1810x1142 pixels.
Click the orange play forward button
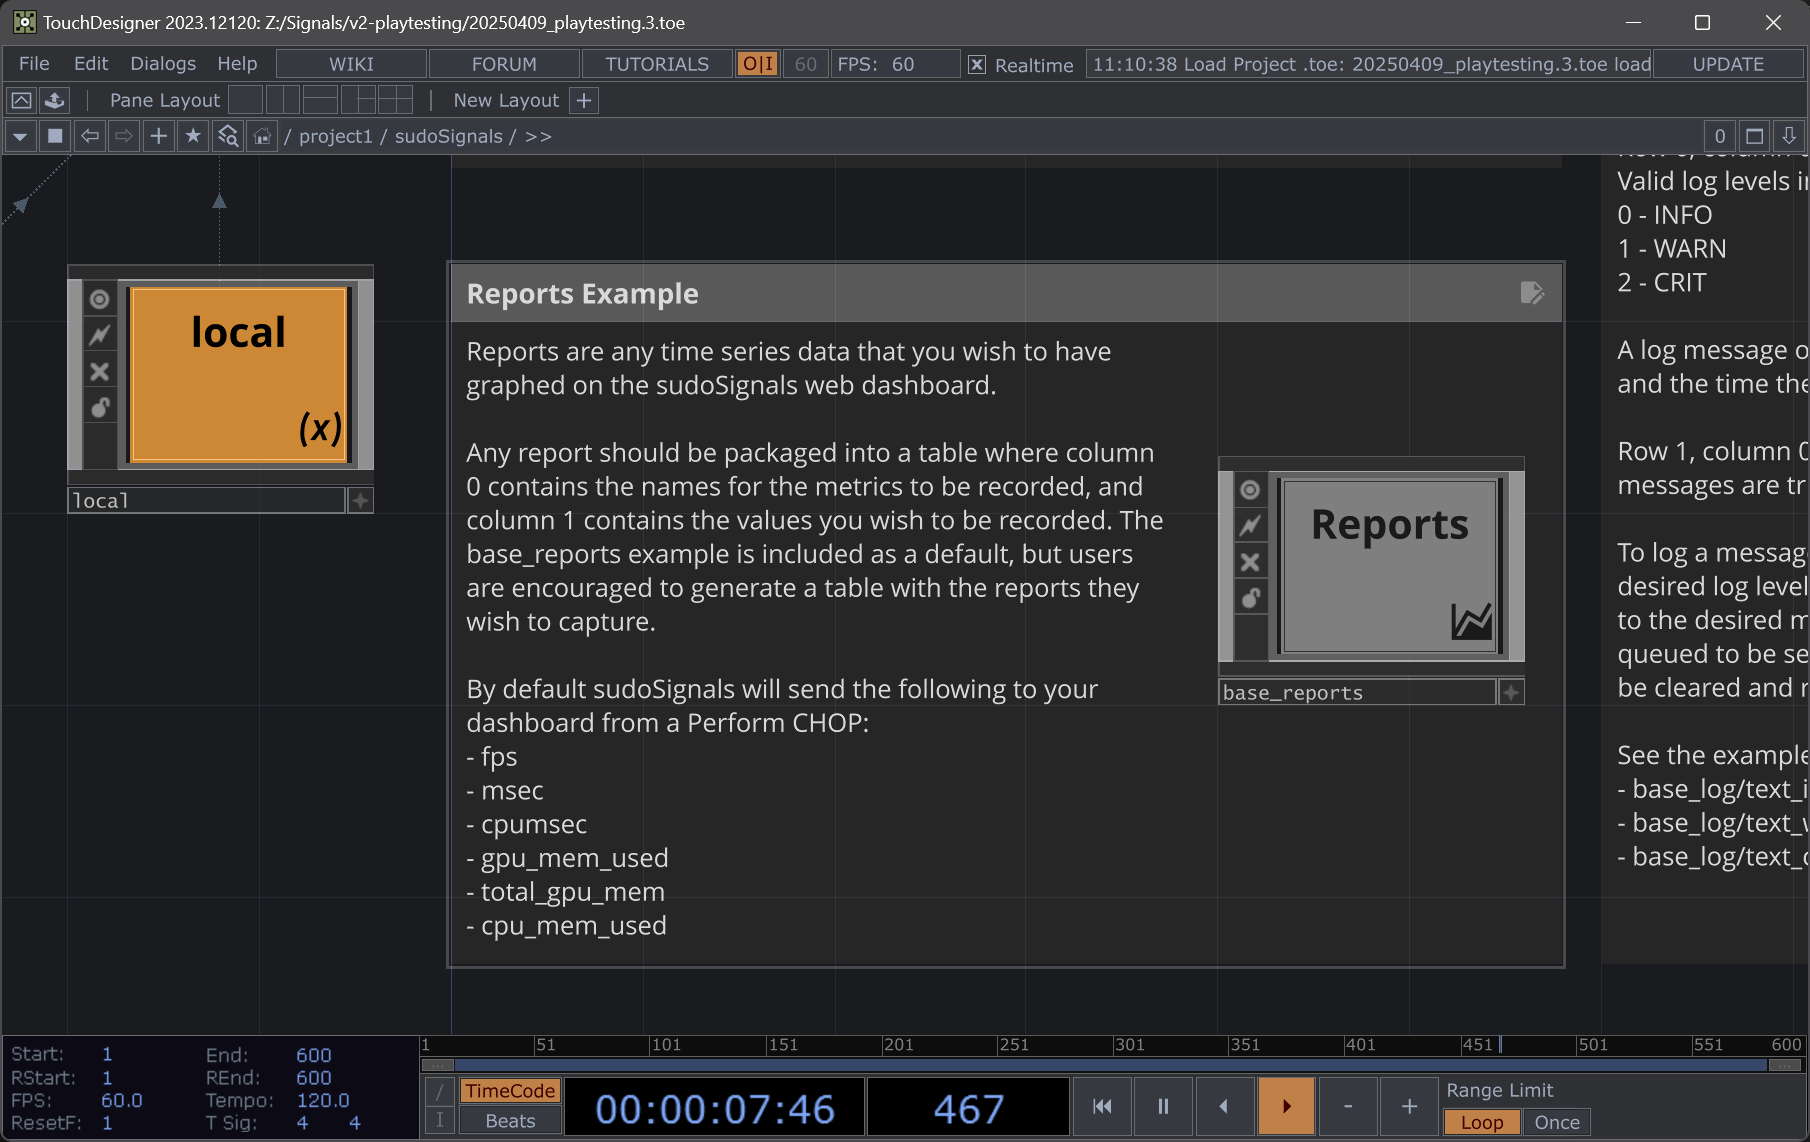tap(1286, 1106)
